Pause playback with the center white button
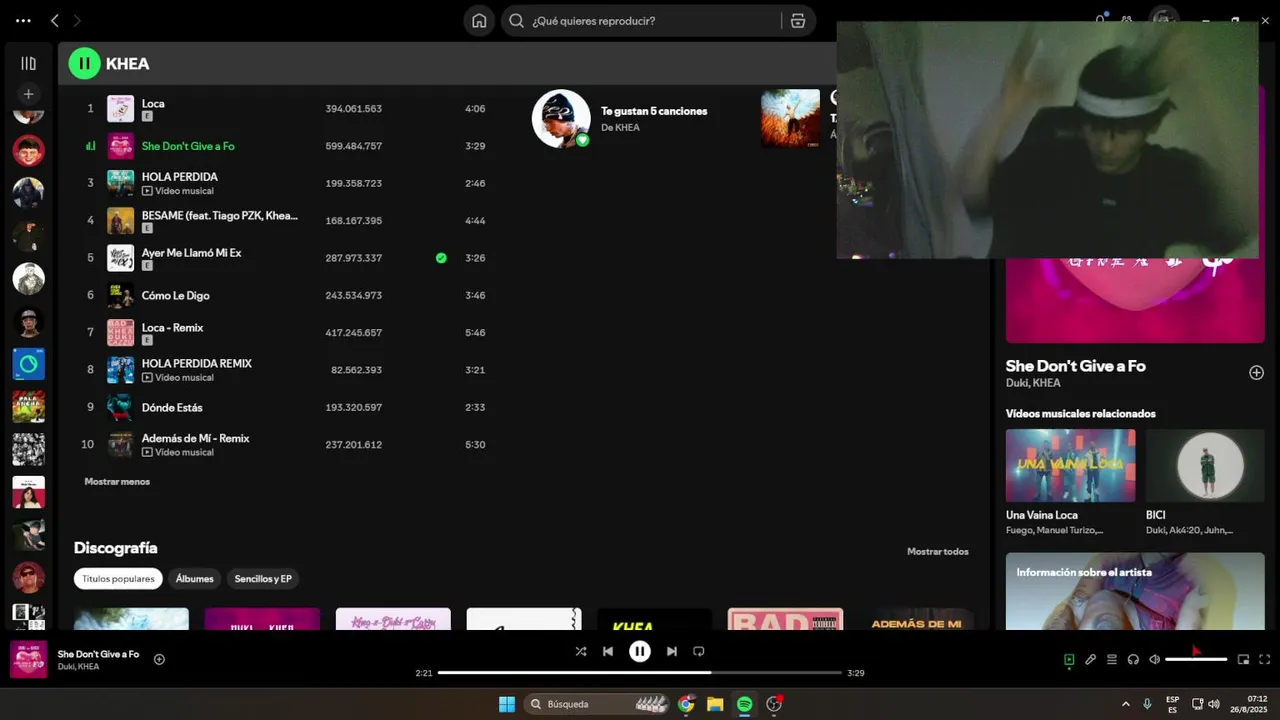This screenshot has height=720, width=1280. point(640,651)
